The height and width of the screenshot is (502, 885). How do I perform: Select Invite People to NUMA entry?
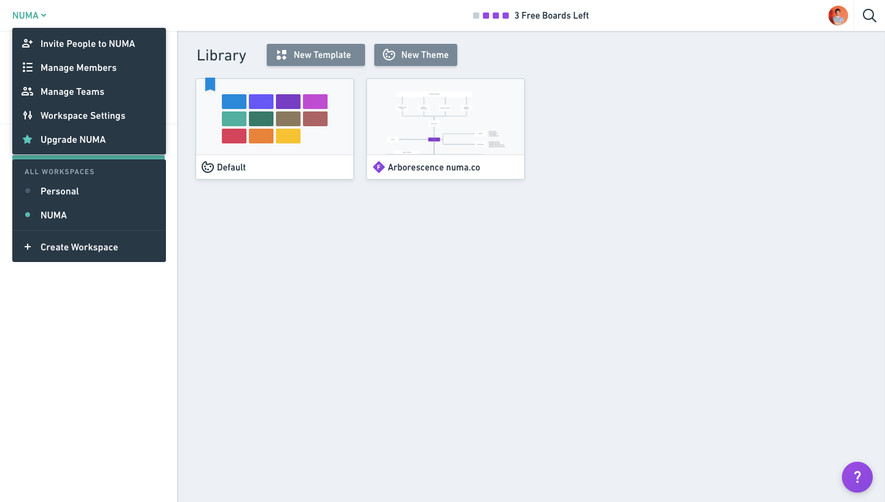(89, 43)
